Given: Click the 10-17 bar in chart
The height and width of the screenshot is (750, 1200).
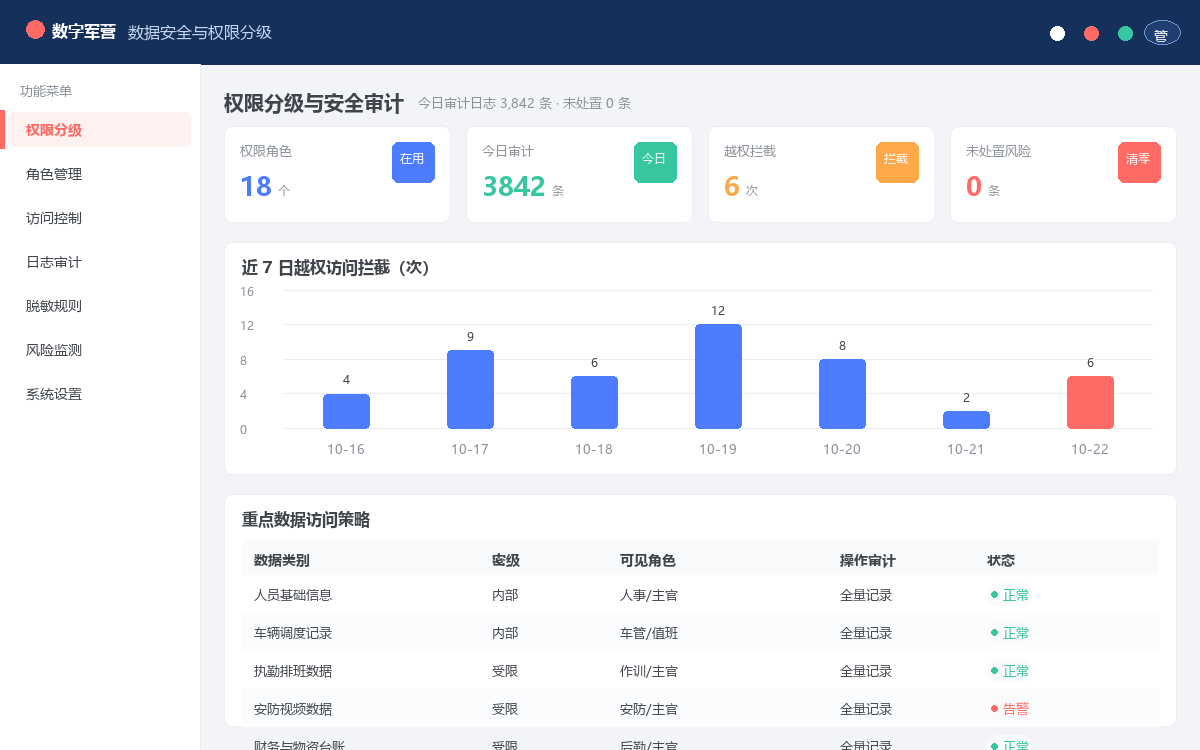Looking at the screenshot, I should 470,389.
